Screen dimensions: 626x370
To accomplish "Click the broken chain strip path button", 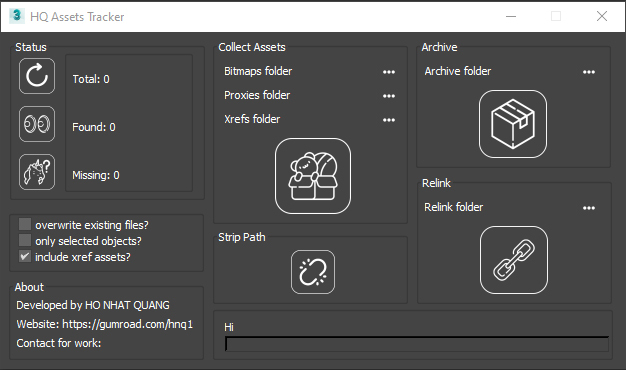I will point(313,272).
